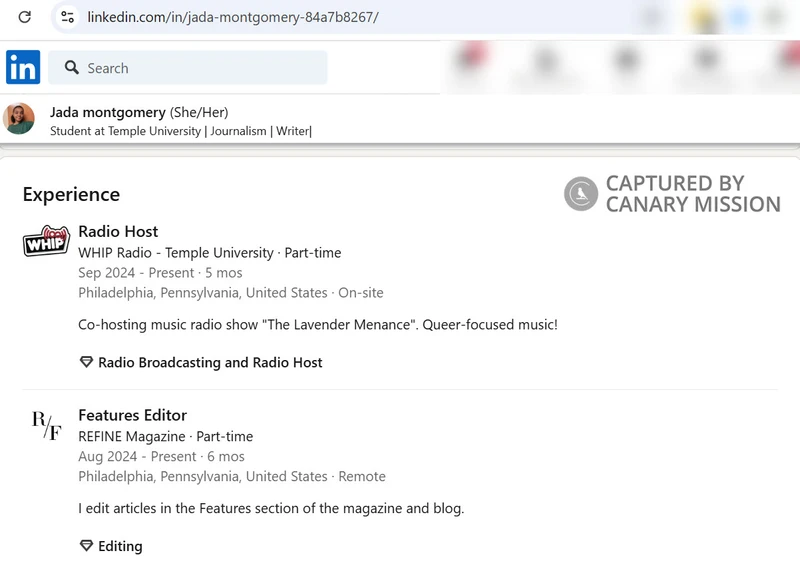Open the REFINE Magazine company link
The width and height of the screenshot is (800, 573).
click(x=132, y=436)
